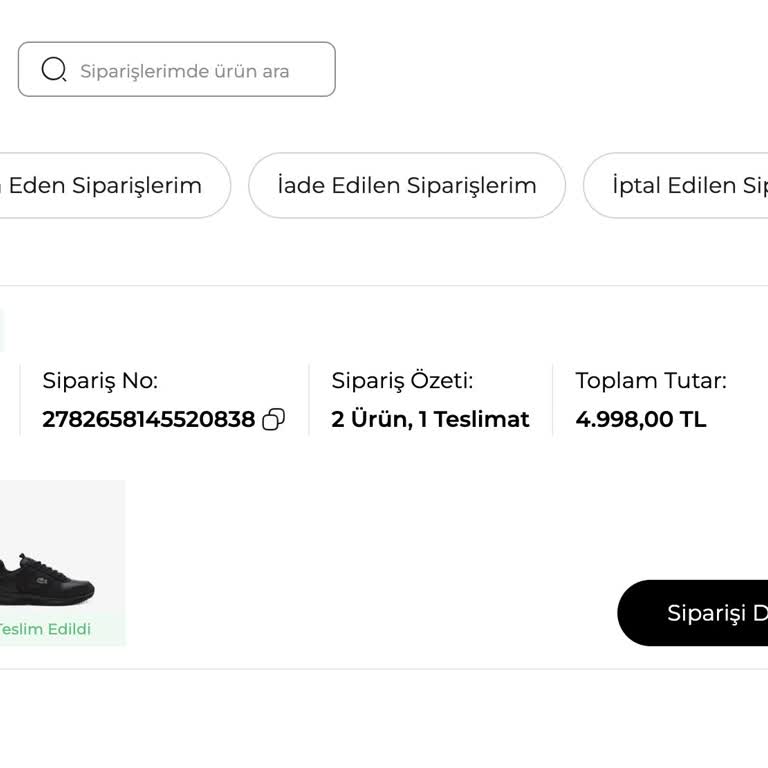Copy the order number with copy icon
768x768 pixels.
coord(273,420)
